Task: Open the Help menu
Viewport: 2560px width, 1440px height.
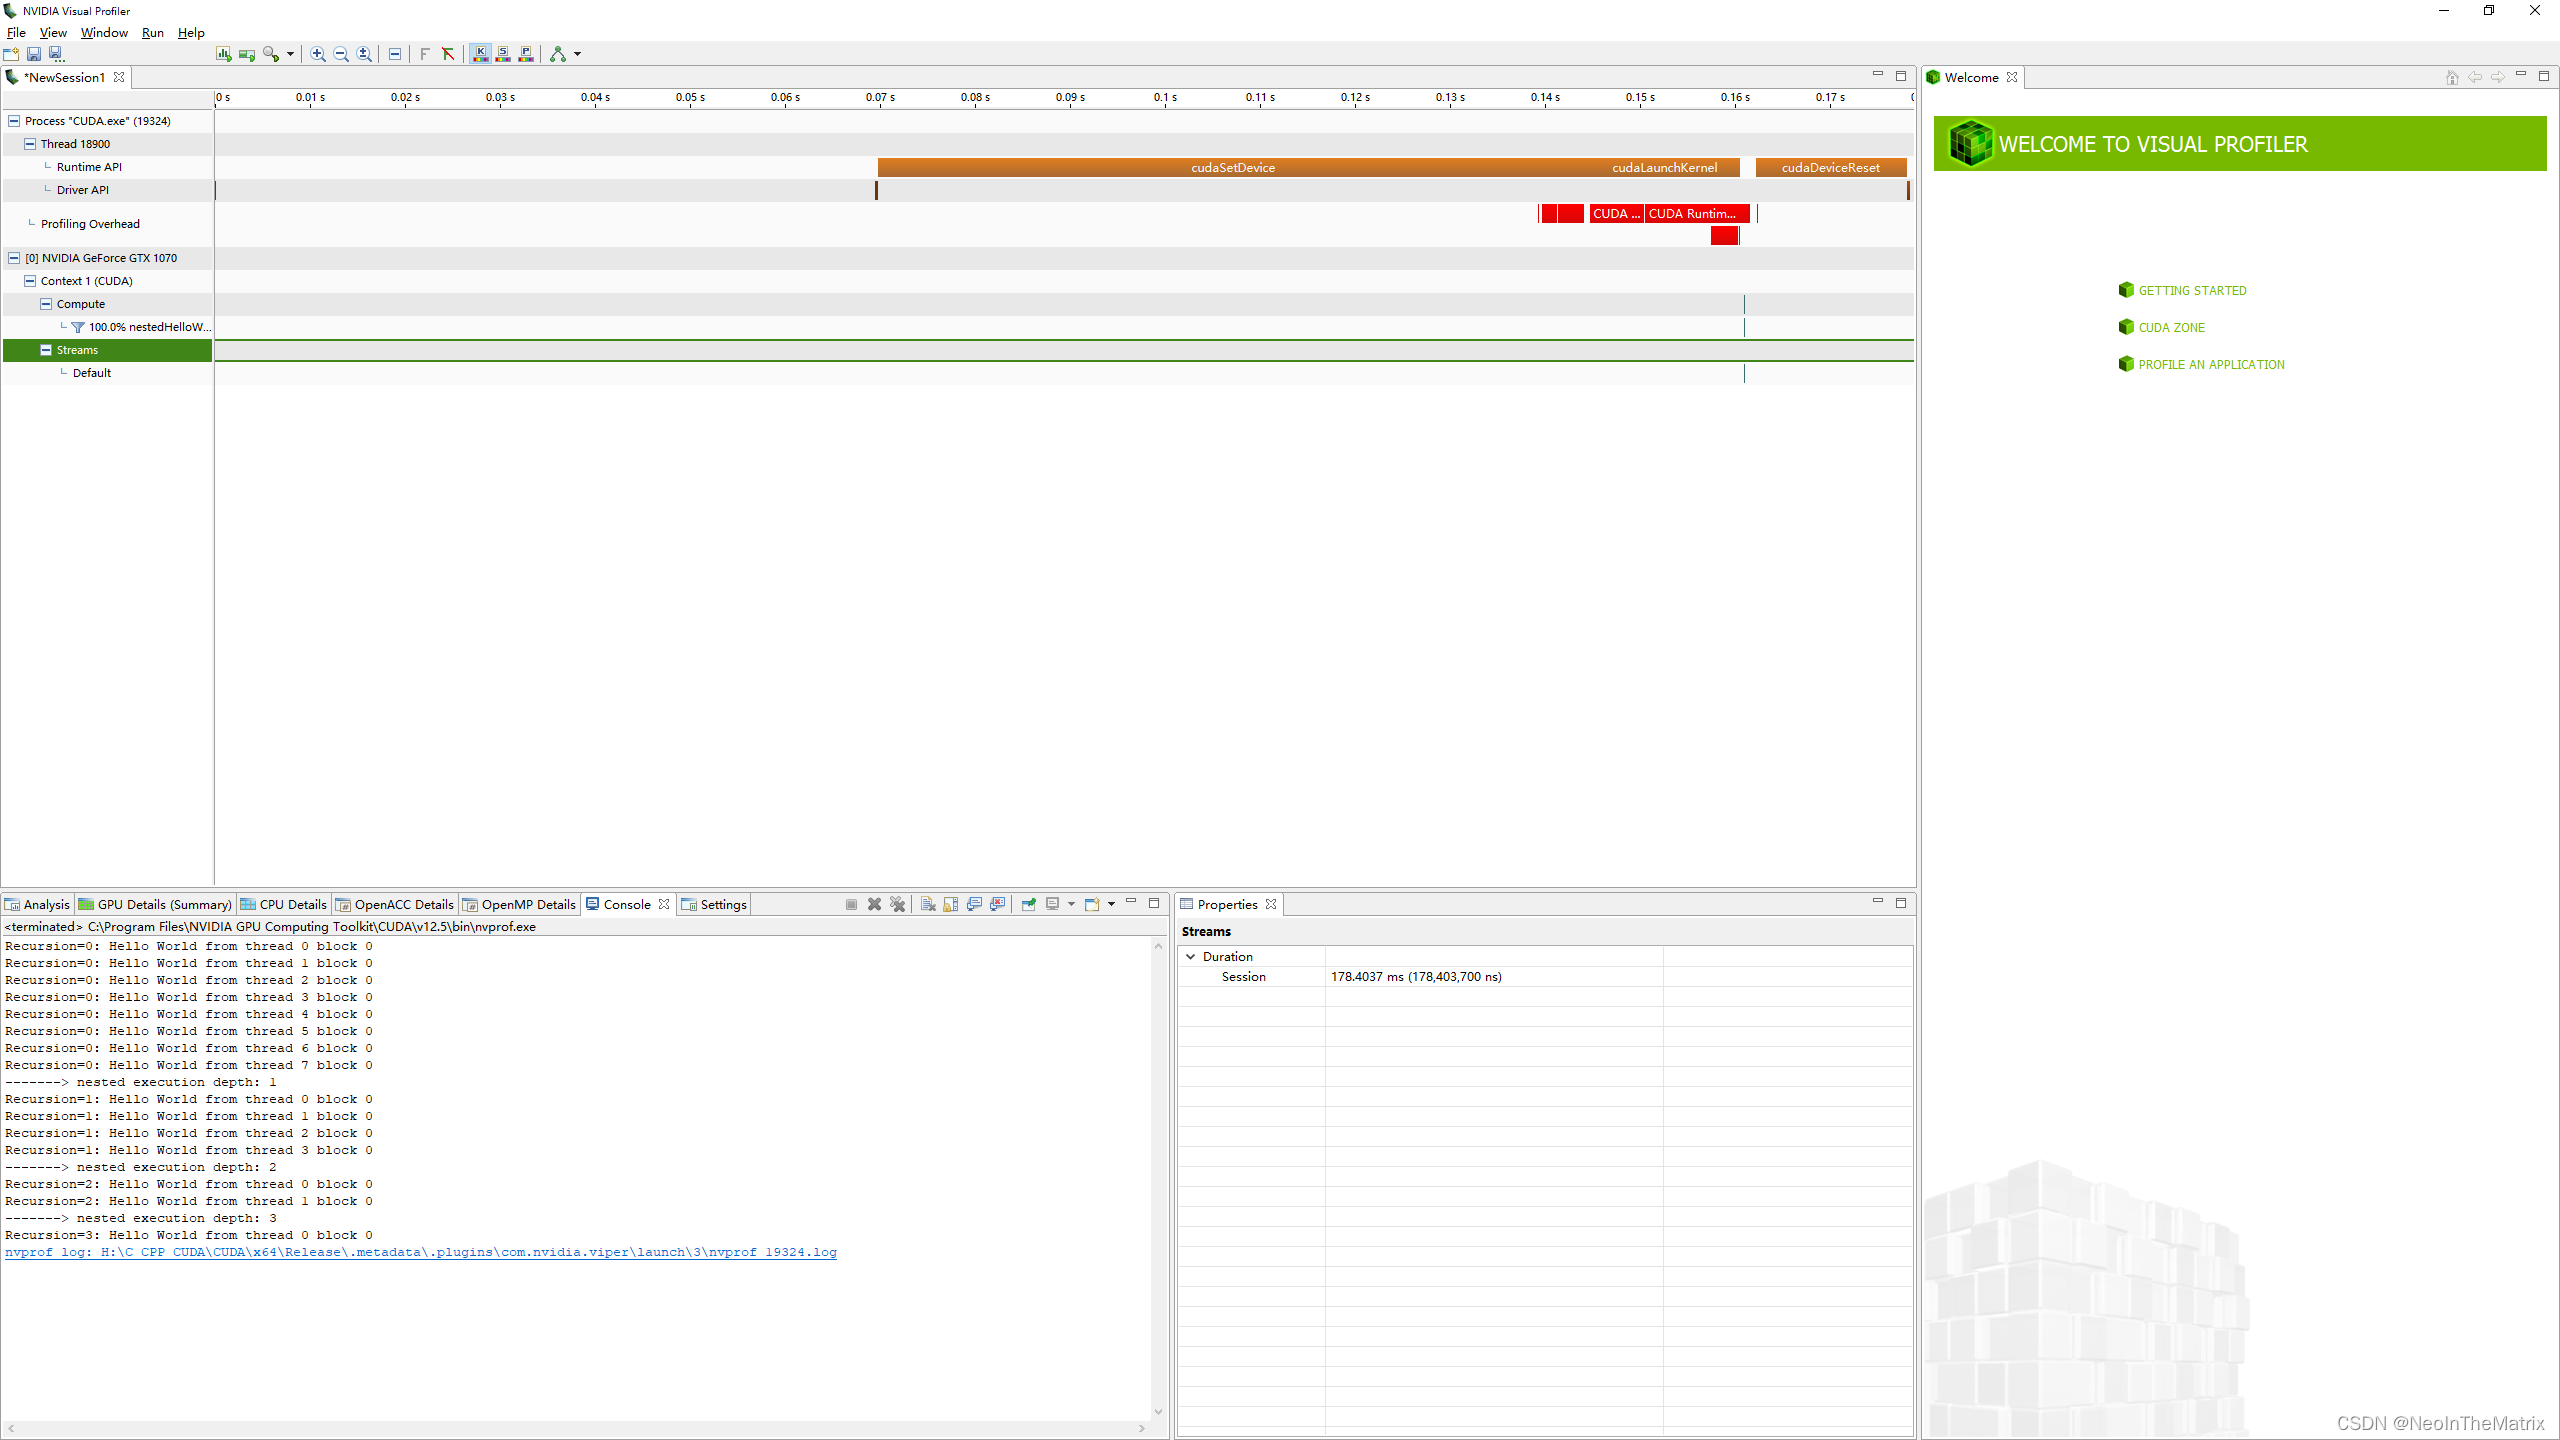Action: [x=191, y=32]
